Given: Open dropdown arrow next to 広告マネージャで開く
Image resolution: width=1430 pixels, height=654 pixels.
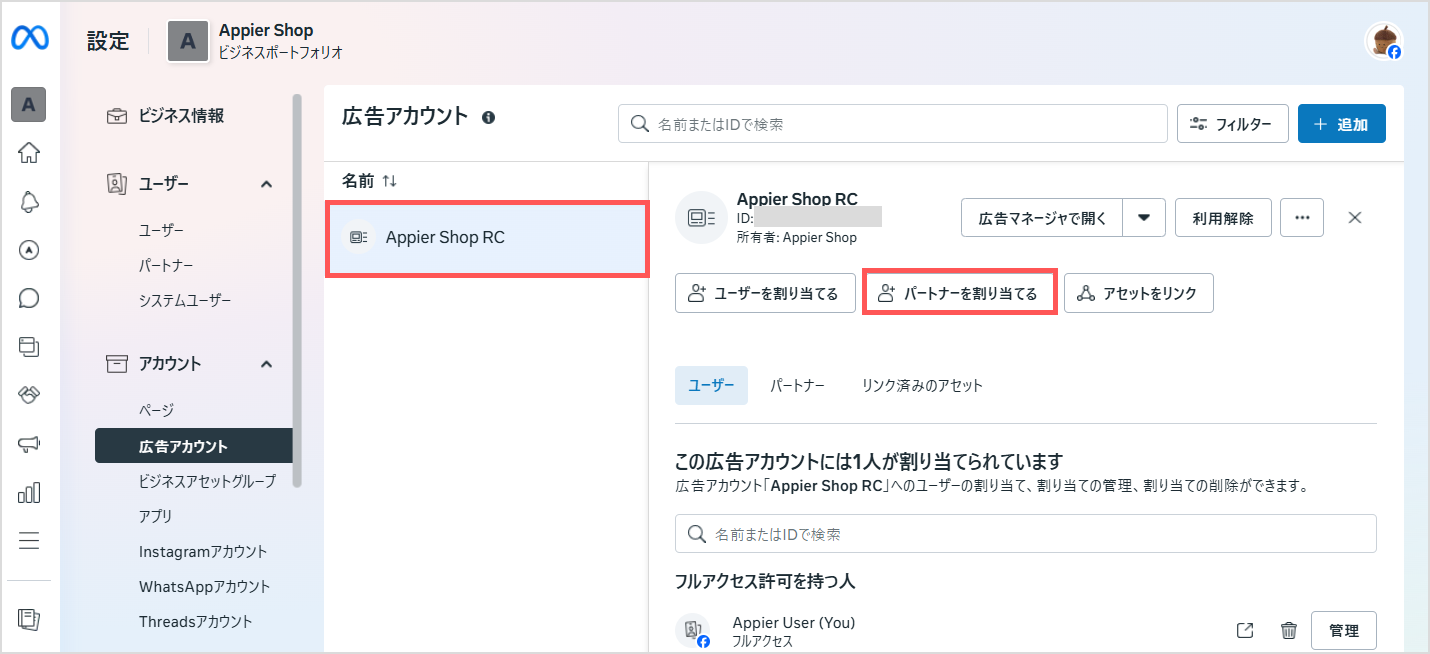Looking at the screenshot, I should [1144, 218].
